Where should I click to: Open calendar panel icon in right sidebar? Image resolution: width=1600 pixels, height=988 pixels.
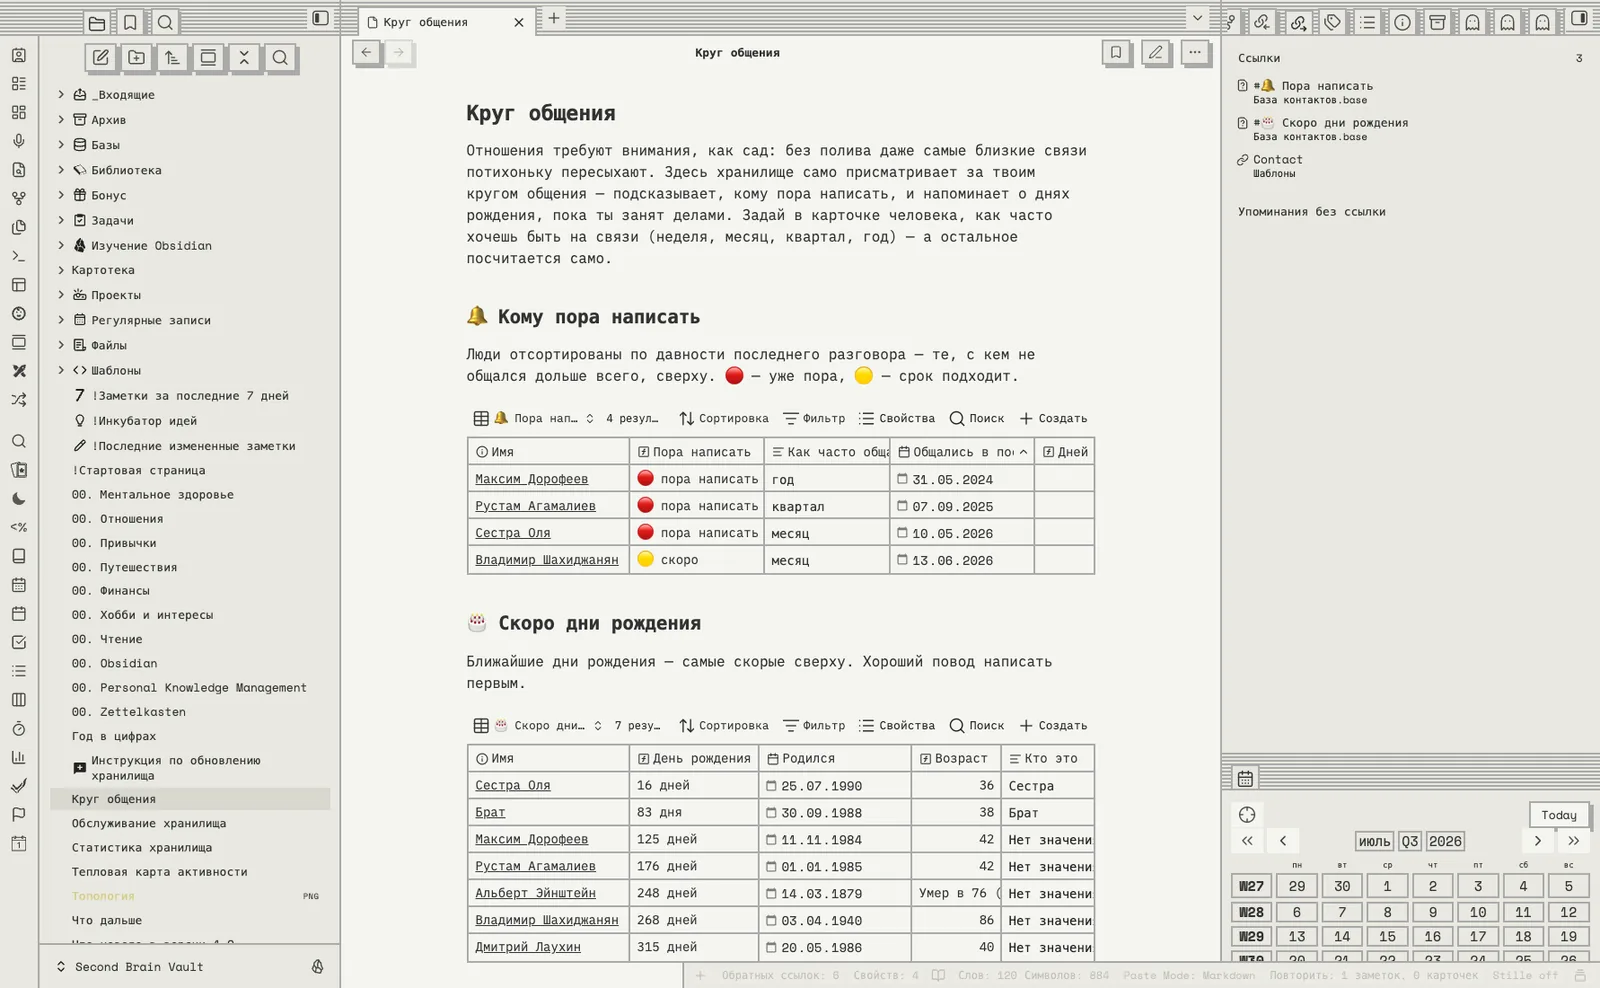[1245, 778]
